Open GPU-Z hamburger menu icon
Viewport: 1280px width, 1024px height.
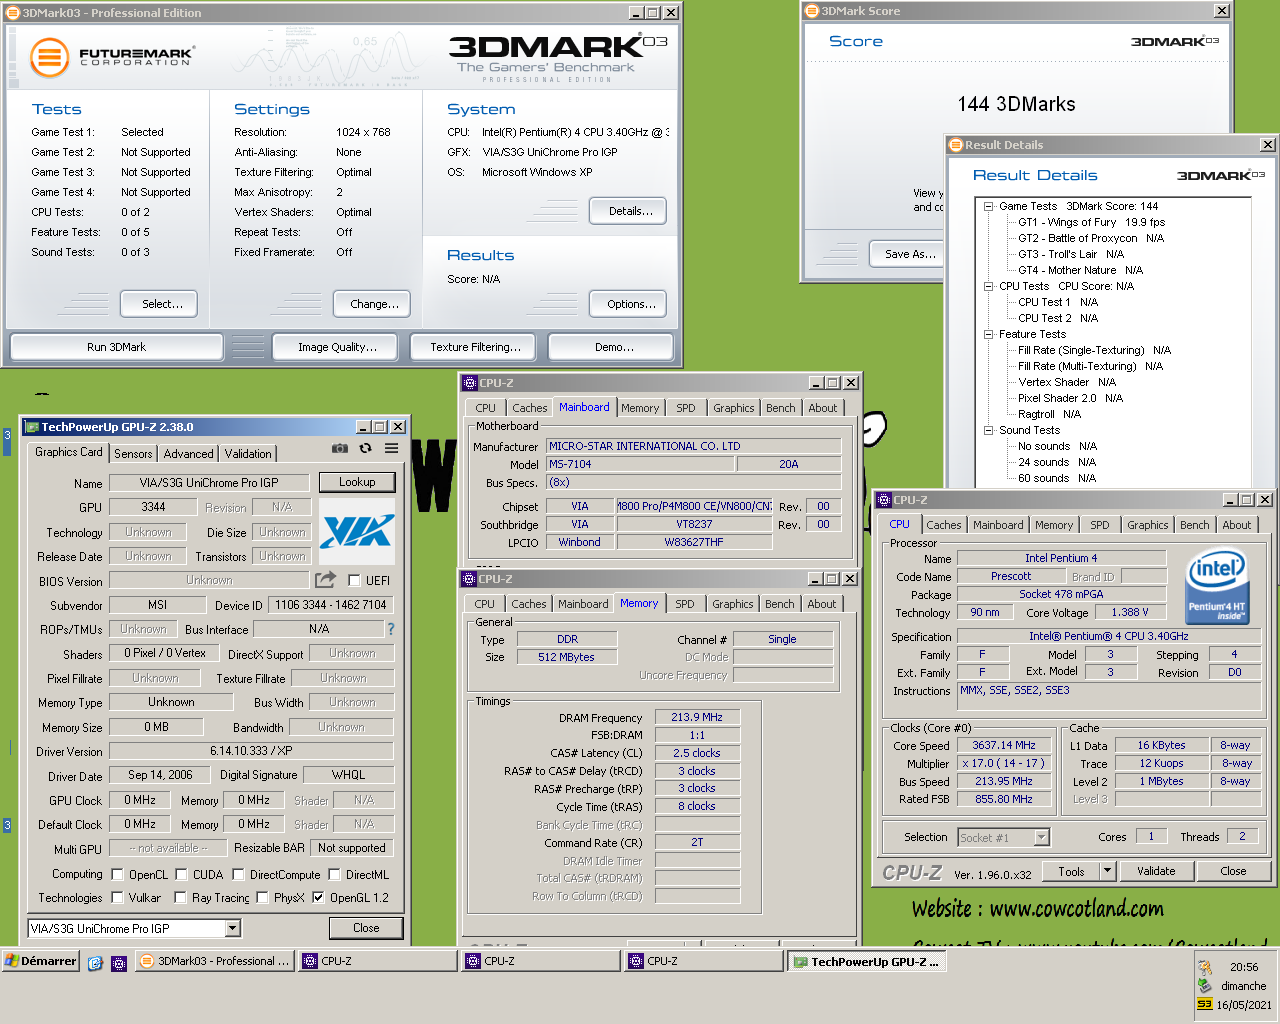tap(392, 449)
